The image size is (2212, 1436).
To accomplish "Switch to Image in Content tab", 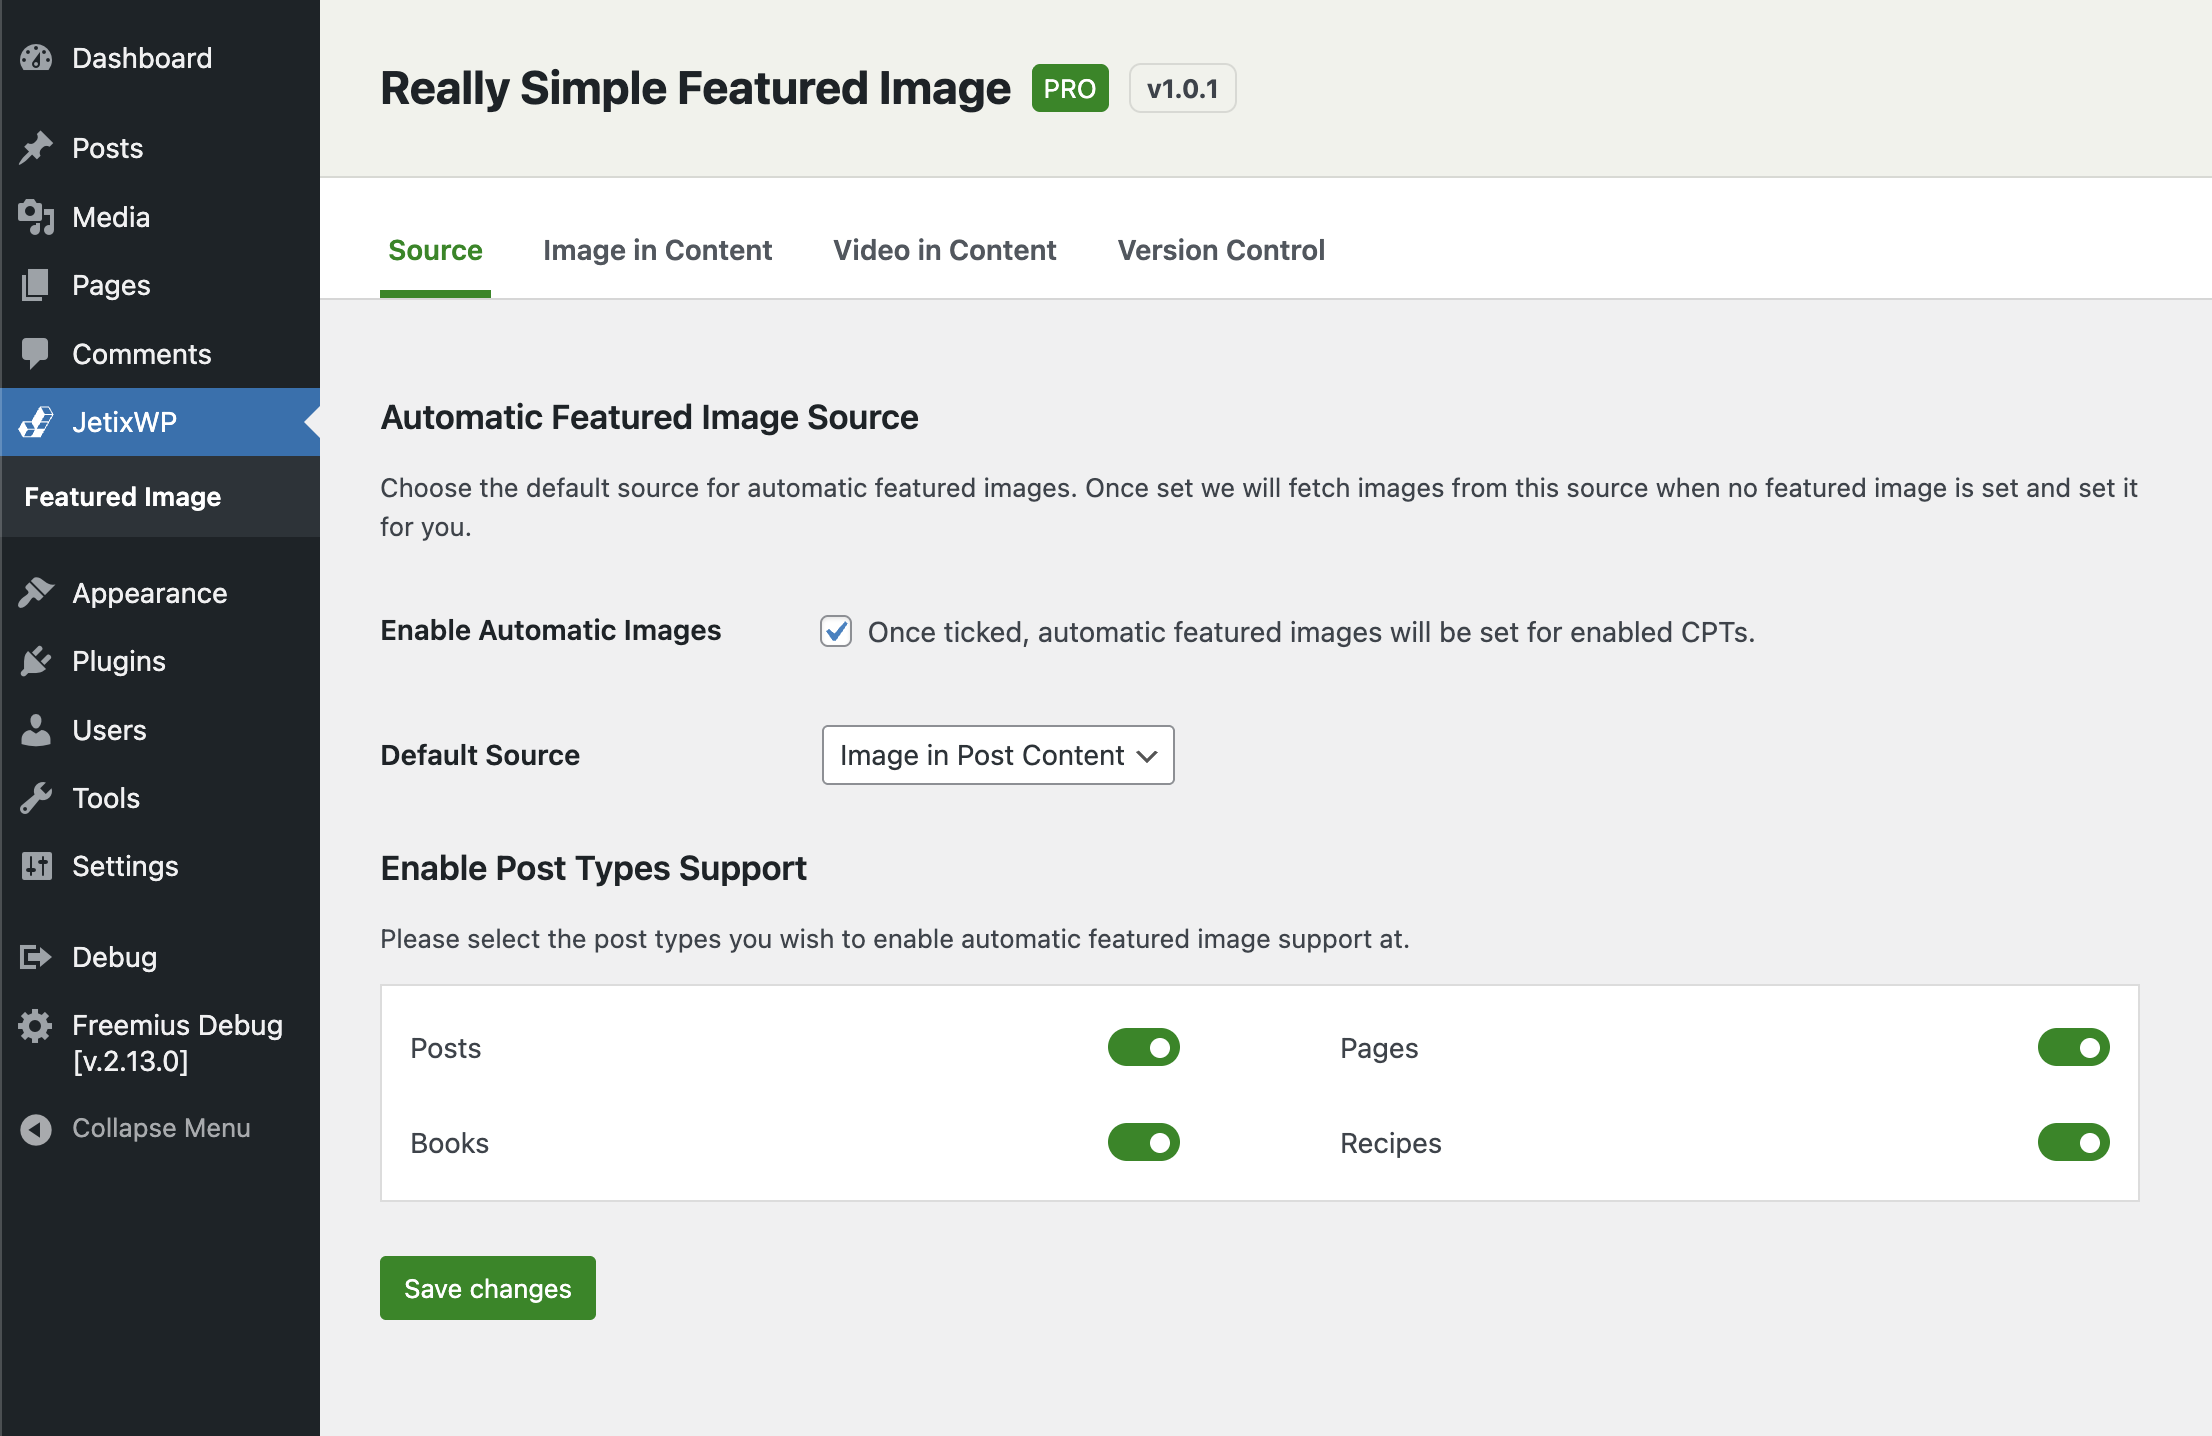I will coord(657,250).
